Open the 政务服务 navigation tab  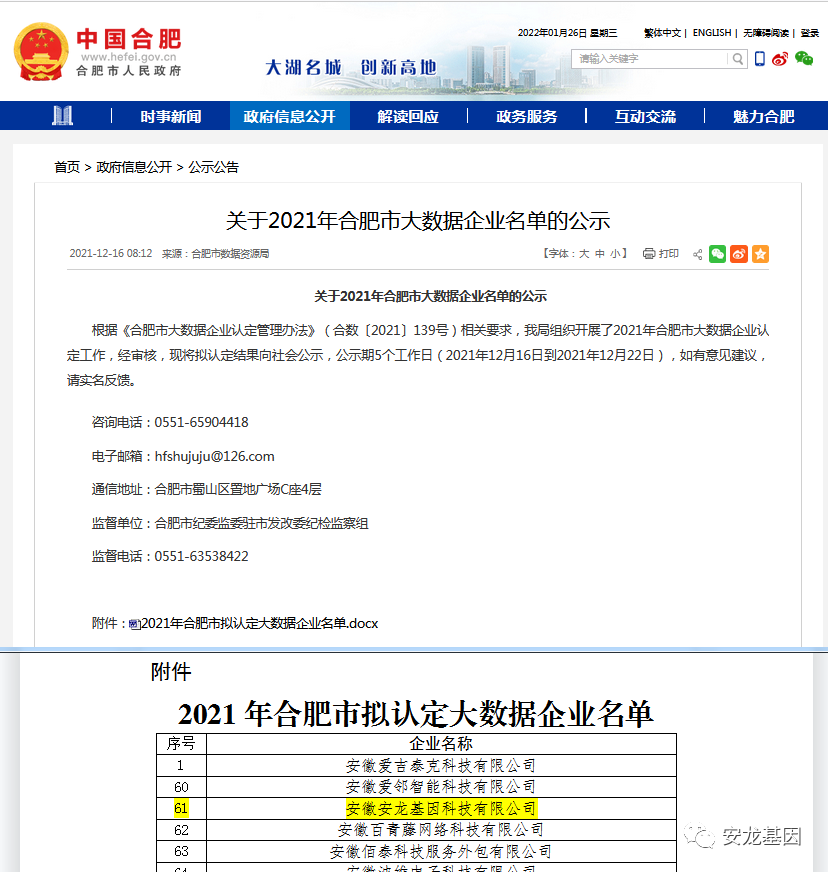tap(527, 116)
